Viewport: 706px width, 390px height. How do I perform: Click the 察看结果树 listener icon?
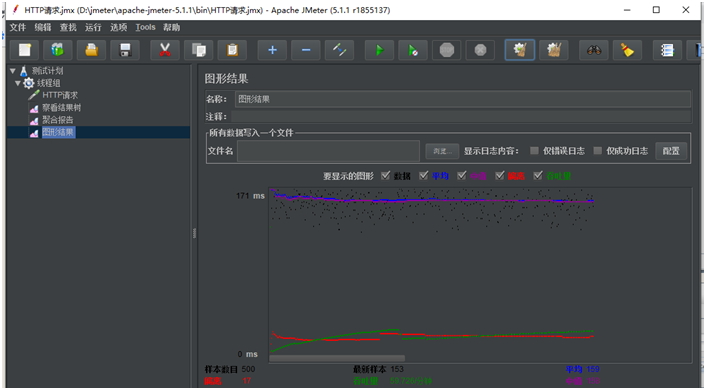click(34, 108)
